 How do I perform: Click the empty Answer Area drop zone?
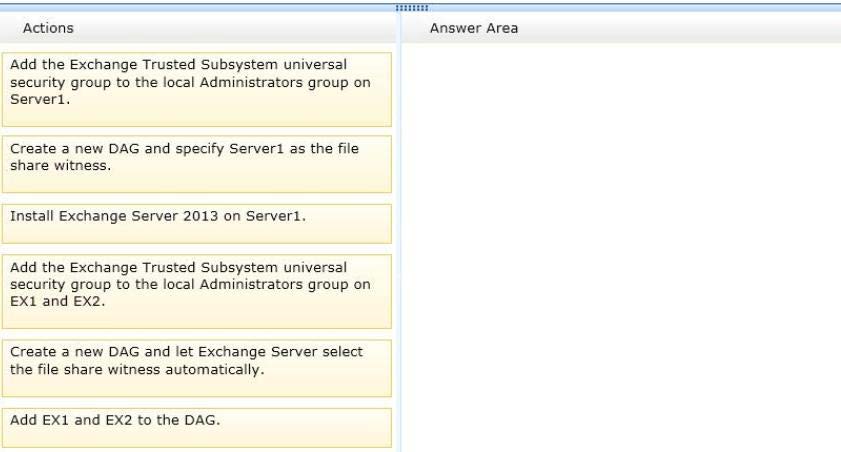coord(621,247)
